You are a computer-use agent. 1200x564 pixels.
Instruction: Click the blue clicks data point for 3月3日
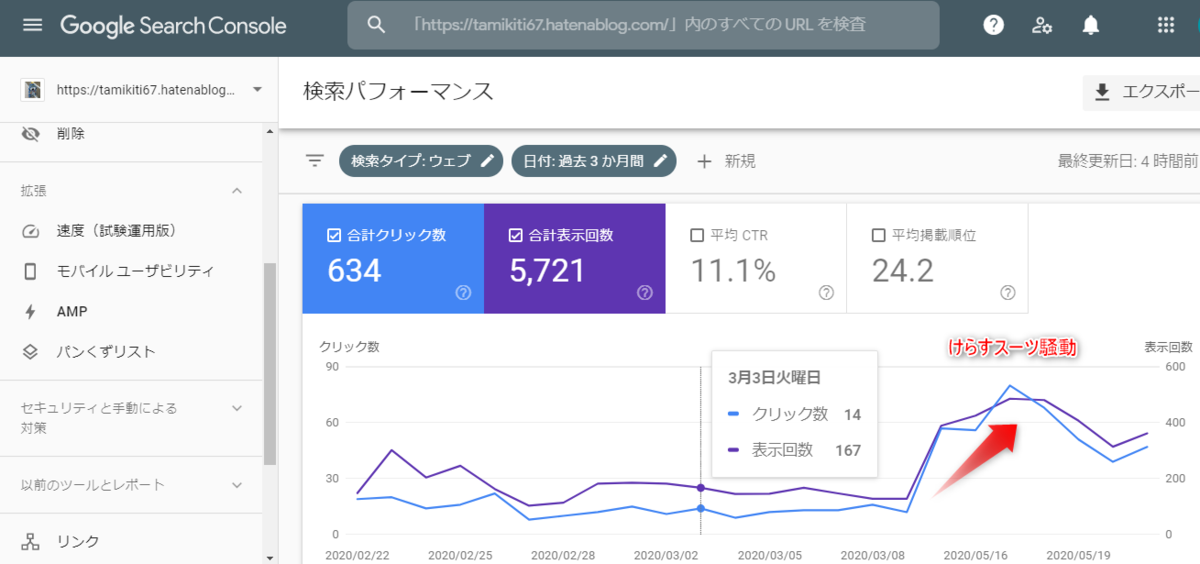700,509
